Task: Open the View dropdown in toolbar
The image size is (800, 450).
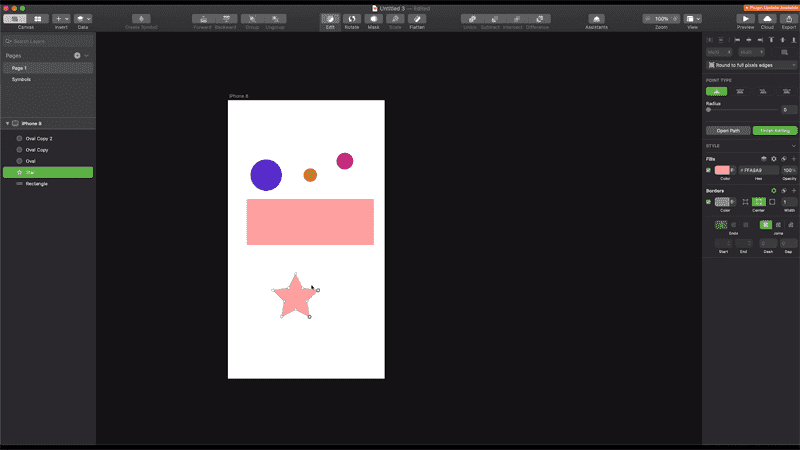Action: click(x=693, y=19)
